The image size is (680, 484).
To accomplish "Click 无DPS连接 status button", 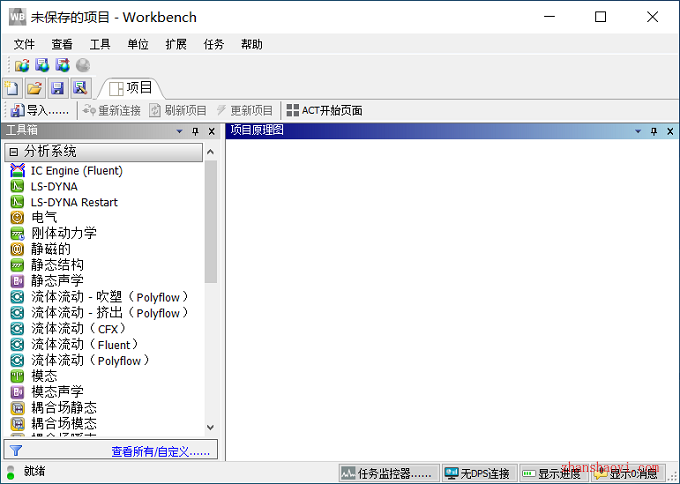I will click(x=478, y=474).
